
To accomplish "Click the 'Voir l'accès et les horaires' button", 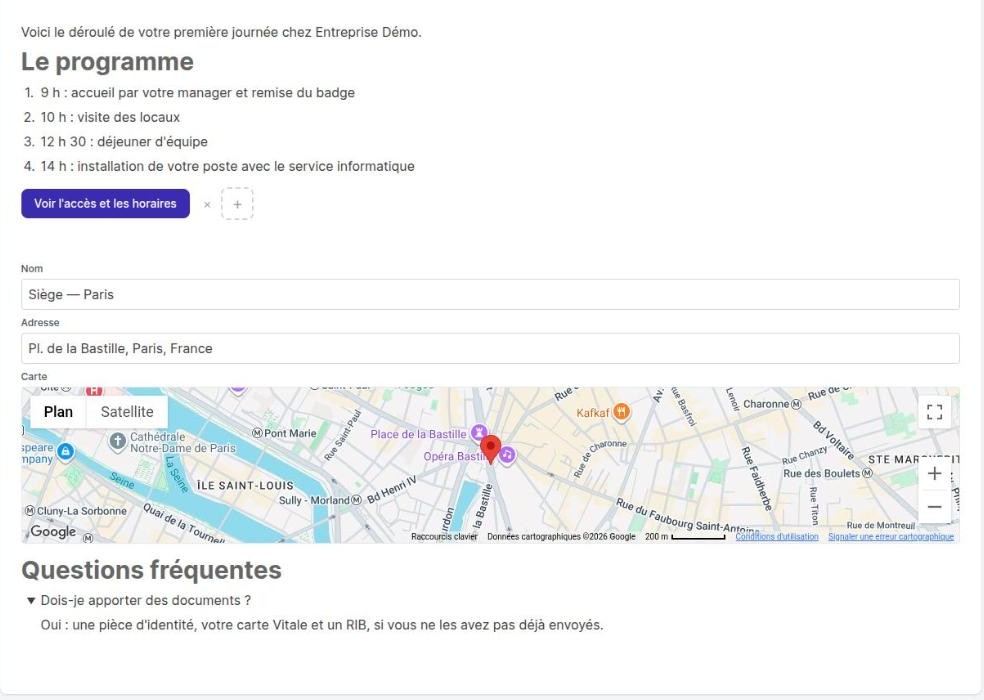I will click(x=105, y=203).
